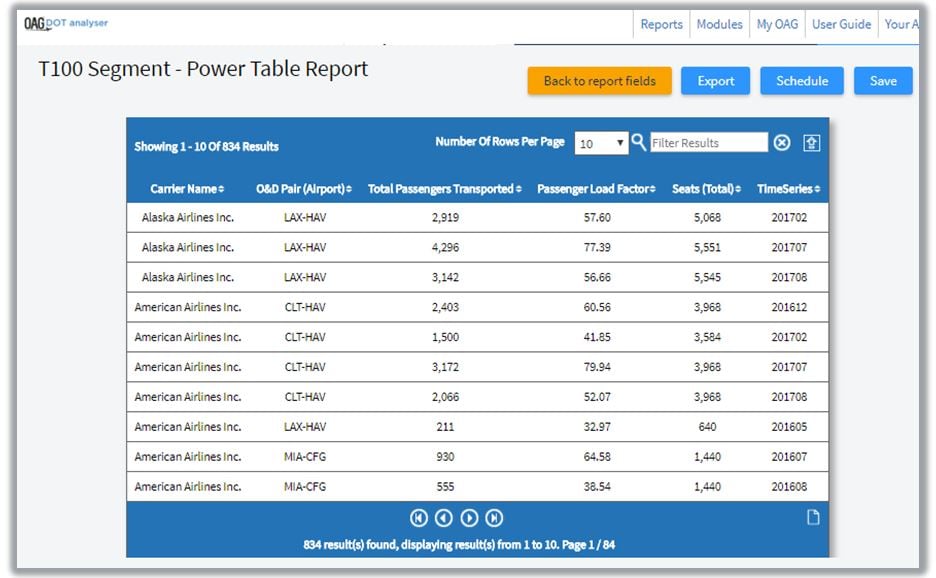Open the Number Of Rows Per Page dropdown
The width and height of the screenshot is (936, 578).
(x=601, y=143)
